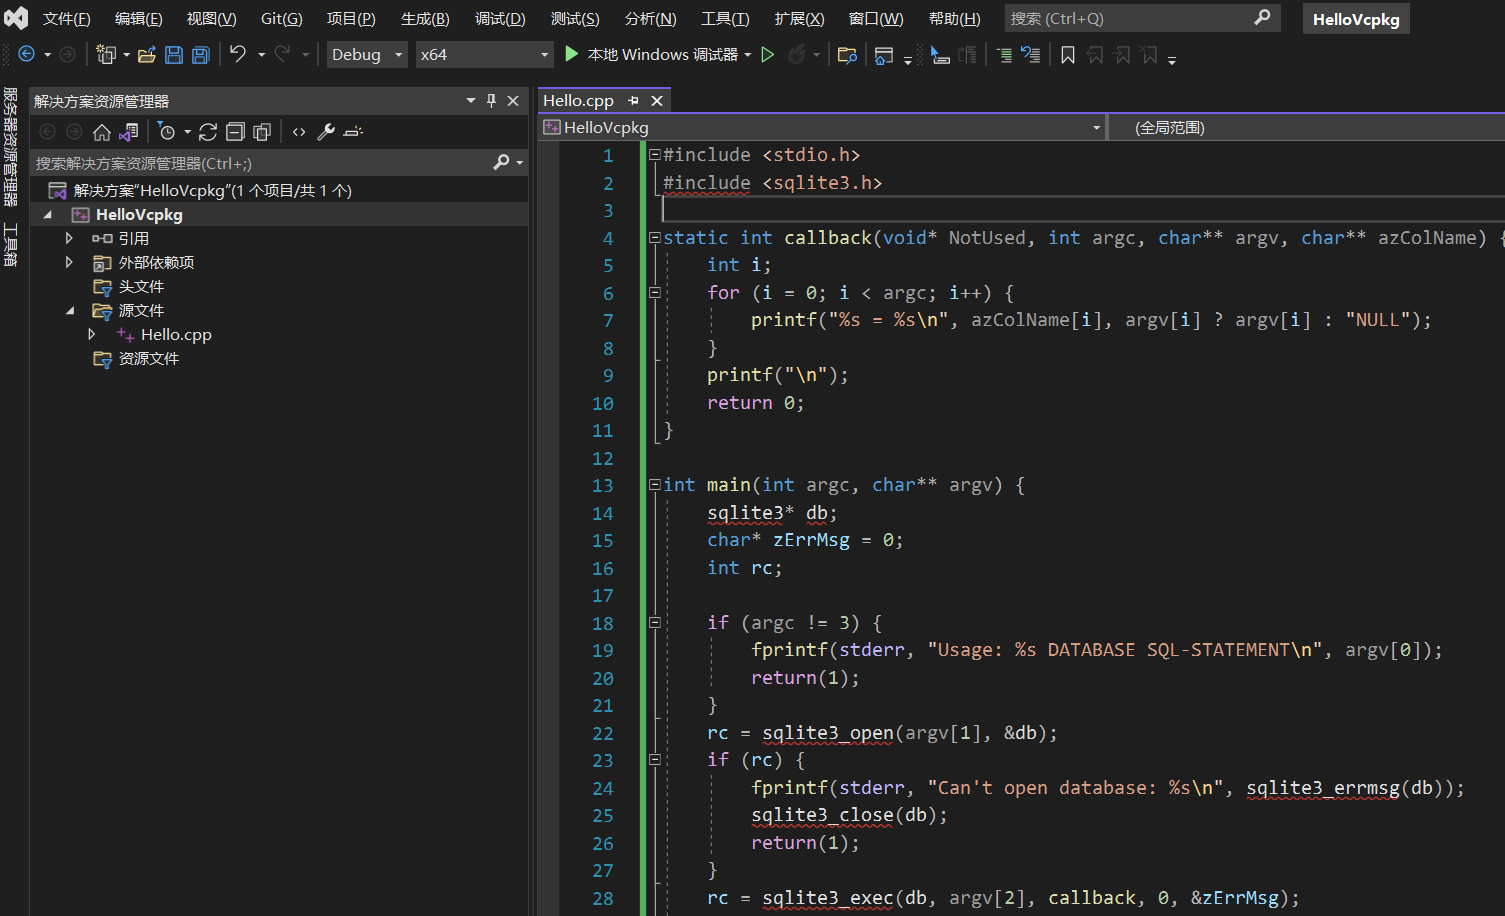Collapse the 源文件 folder node
1505x916 pixels.
(69, 311)
